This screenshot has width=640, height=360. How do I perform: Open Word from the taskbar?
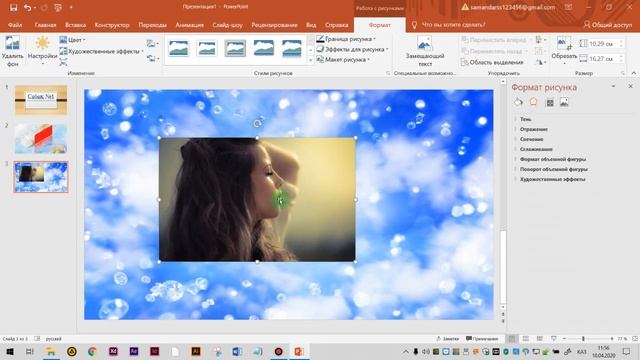coord(237,351)
